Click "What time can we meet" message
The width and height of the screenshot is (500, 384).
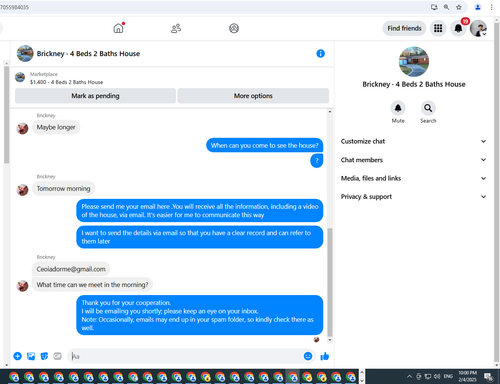click(92, 285)
